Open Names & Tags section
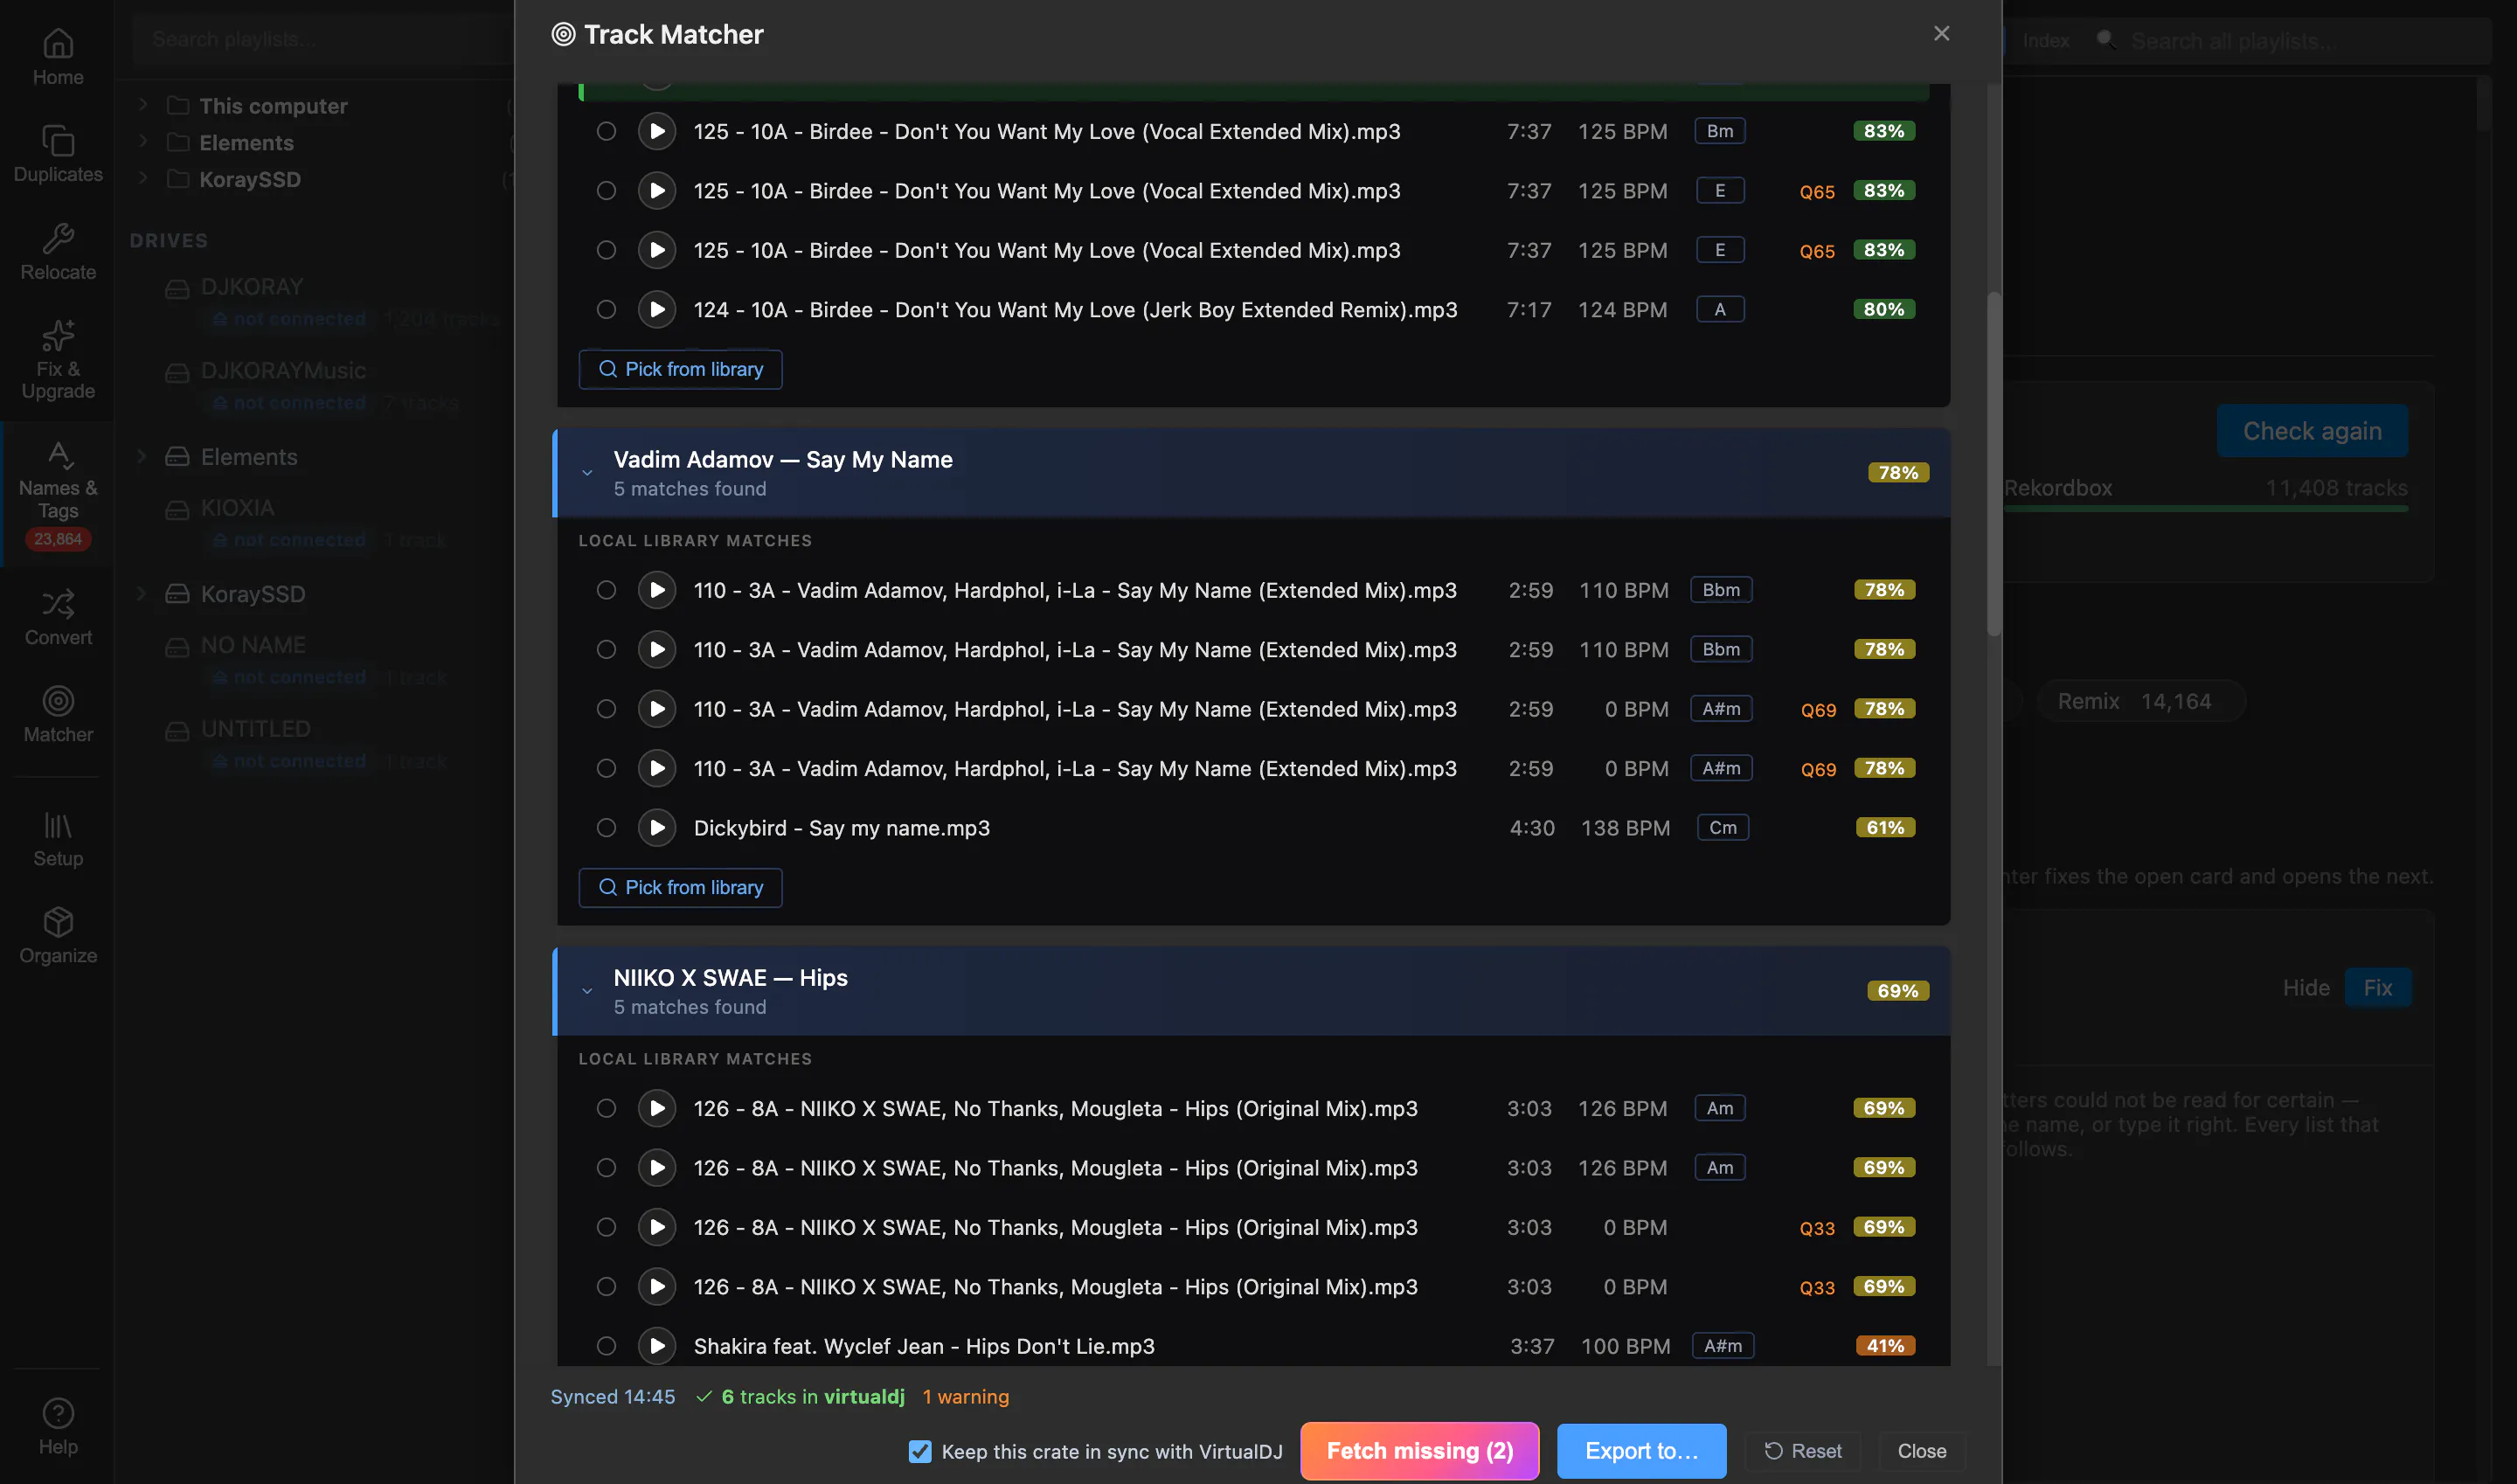The width and height of the screenshot is (2517, 1484). tap(58, 495)
